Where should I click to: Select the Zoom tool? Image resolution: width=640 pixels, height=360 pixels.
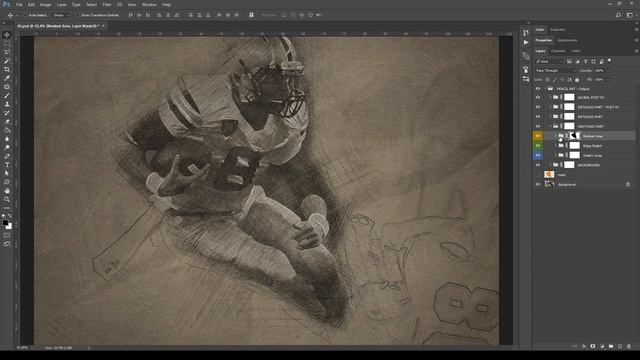(7, 199)
